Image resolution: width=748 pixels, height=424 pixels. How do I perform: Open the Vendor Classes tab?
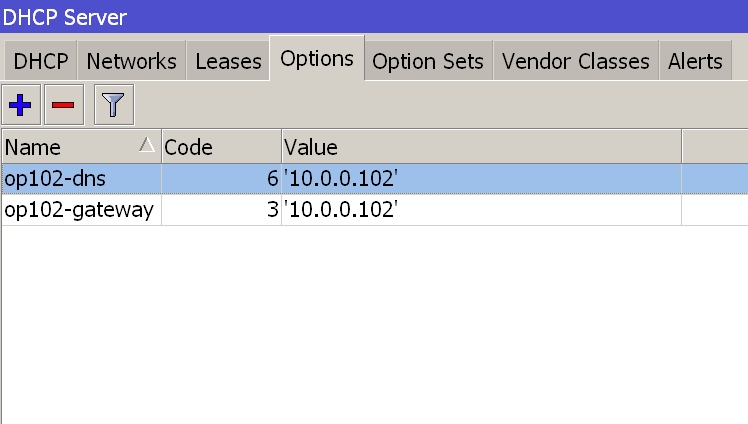point(575,61)
